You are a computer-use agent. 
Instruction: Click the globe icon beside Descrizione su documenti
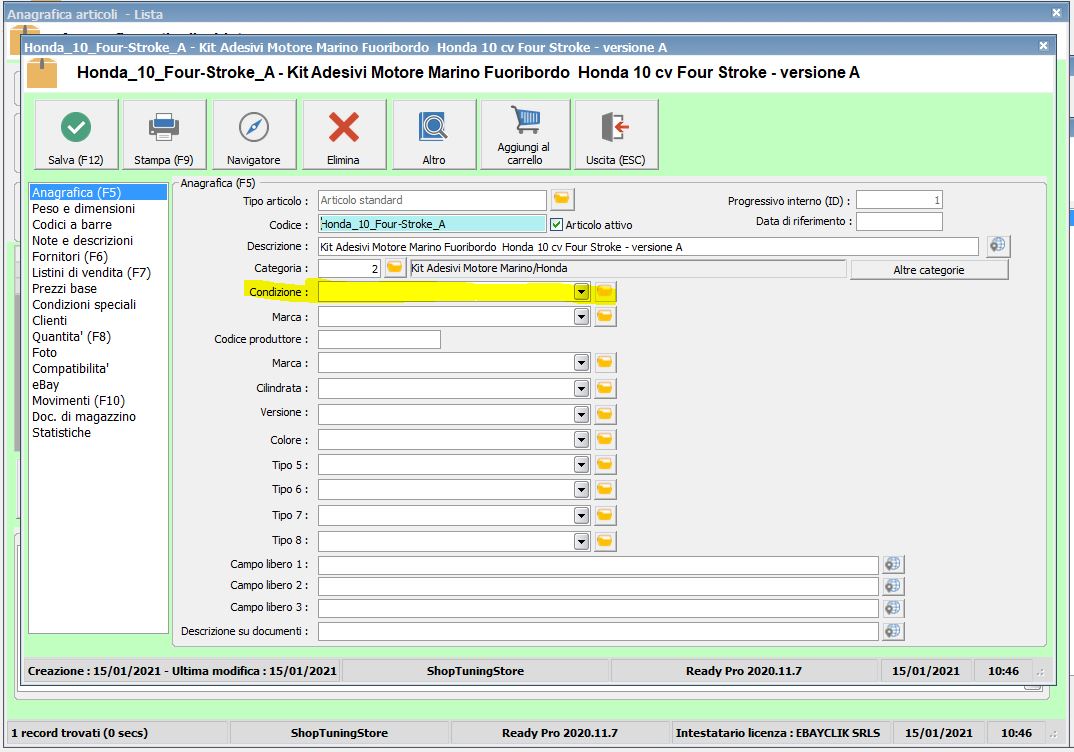pos(892,631)
